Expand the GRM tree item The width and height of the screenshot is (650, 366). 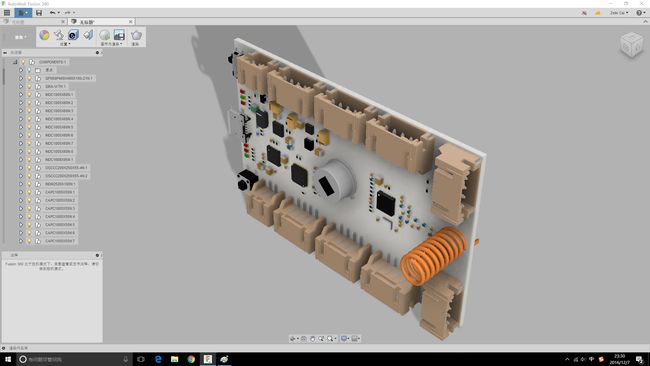pos(21,86)
